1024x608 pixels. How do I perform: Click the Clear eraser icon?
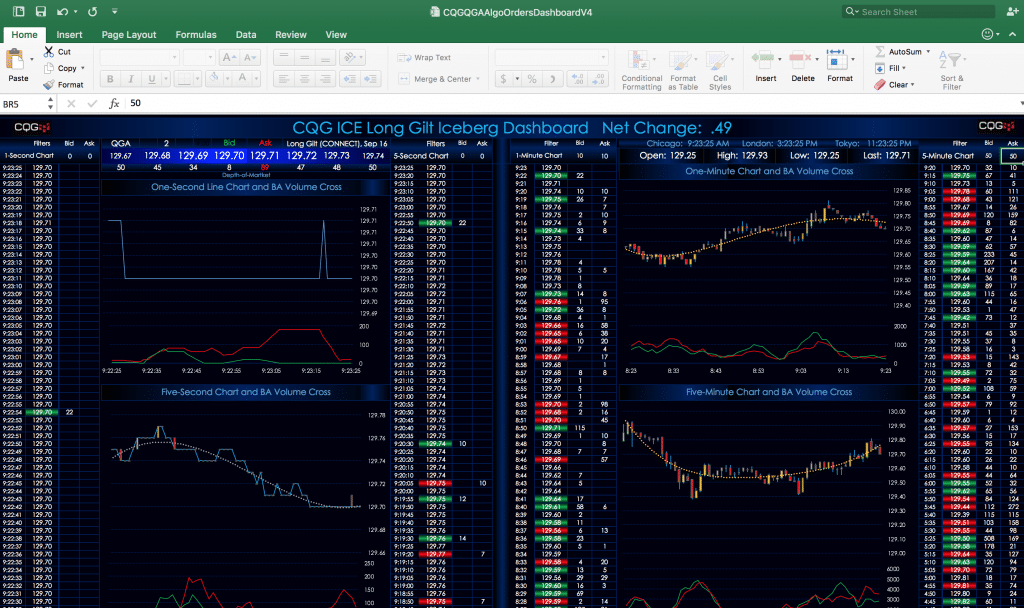tap(880, 85)
